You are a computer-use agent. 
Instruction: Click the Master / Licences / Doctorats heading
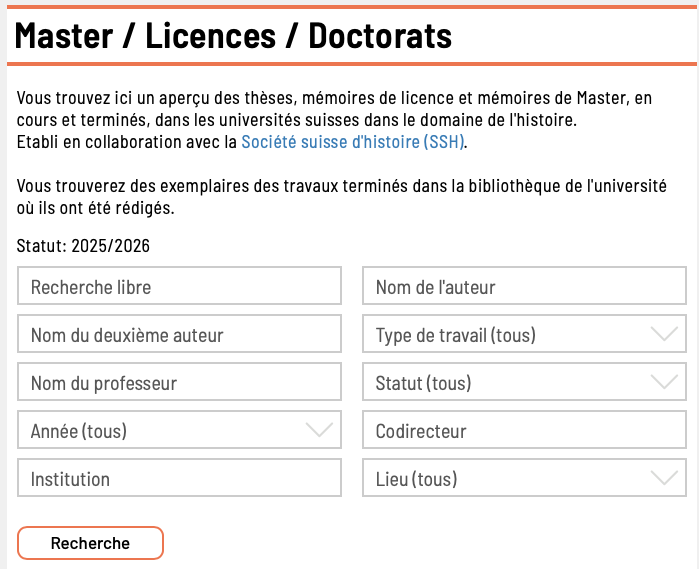(x=234, y=37)
